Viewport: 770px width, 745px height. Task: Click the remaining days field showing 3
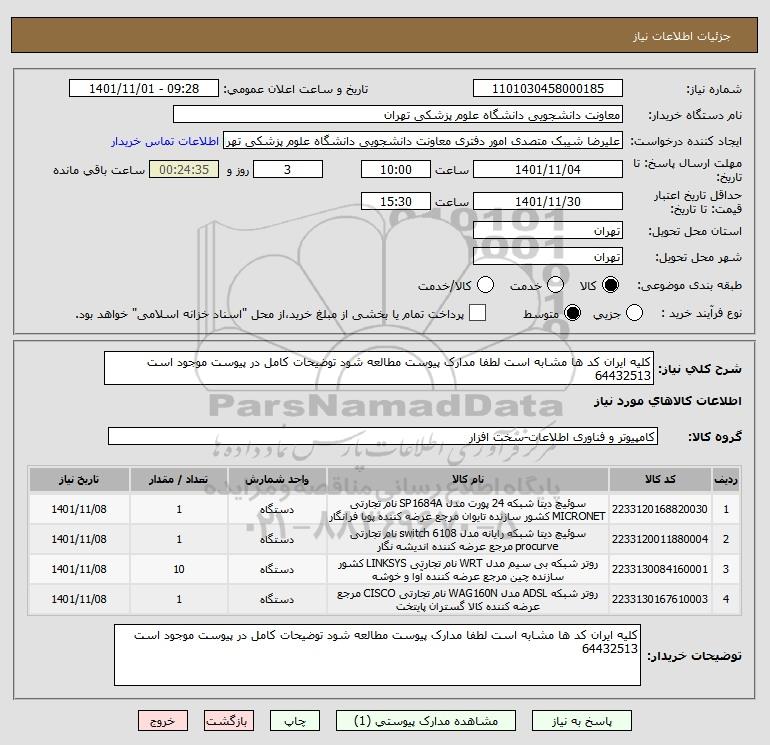(x=288, y=170)
